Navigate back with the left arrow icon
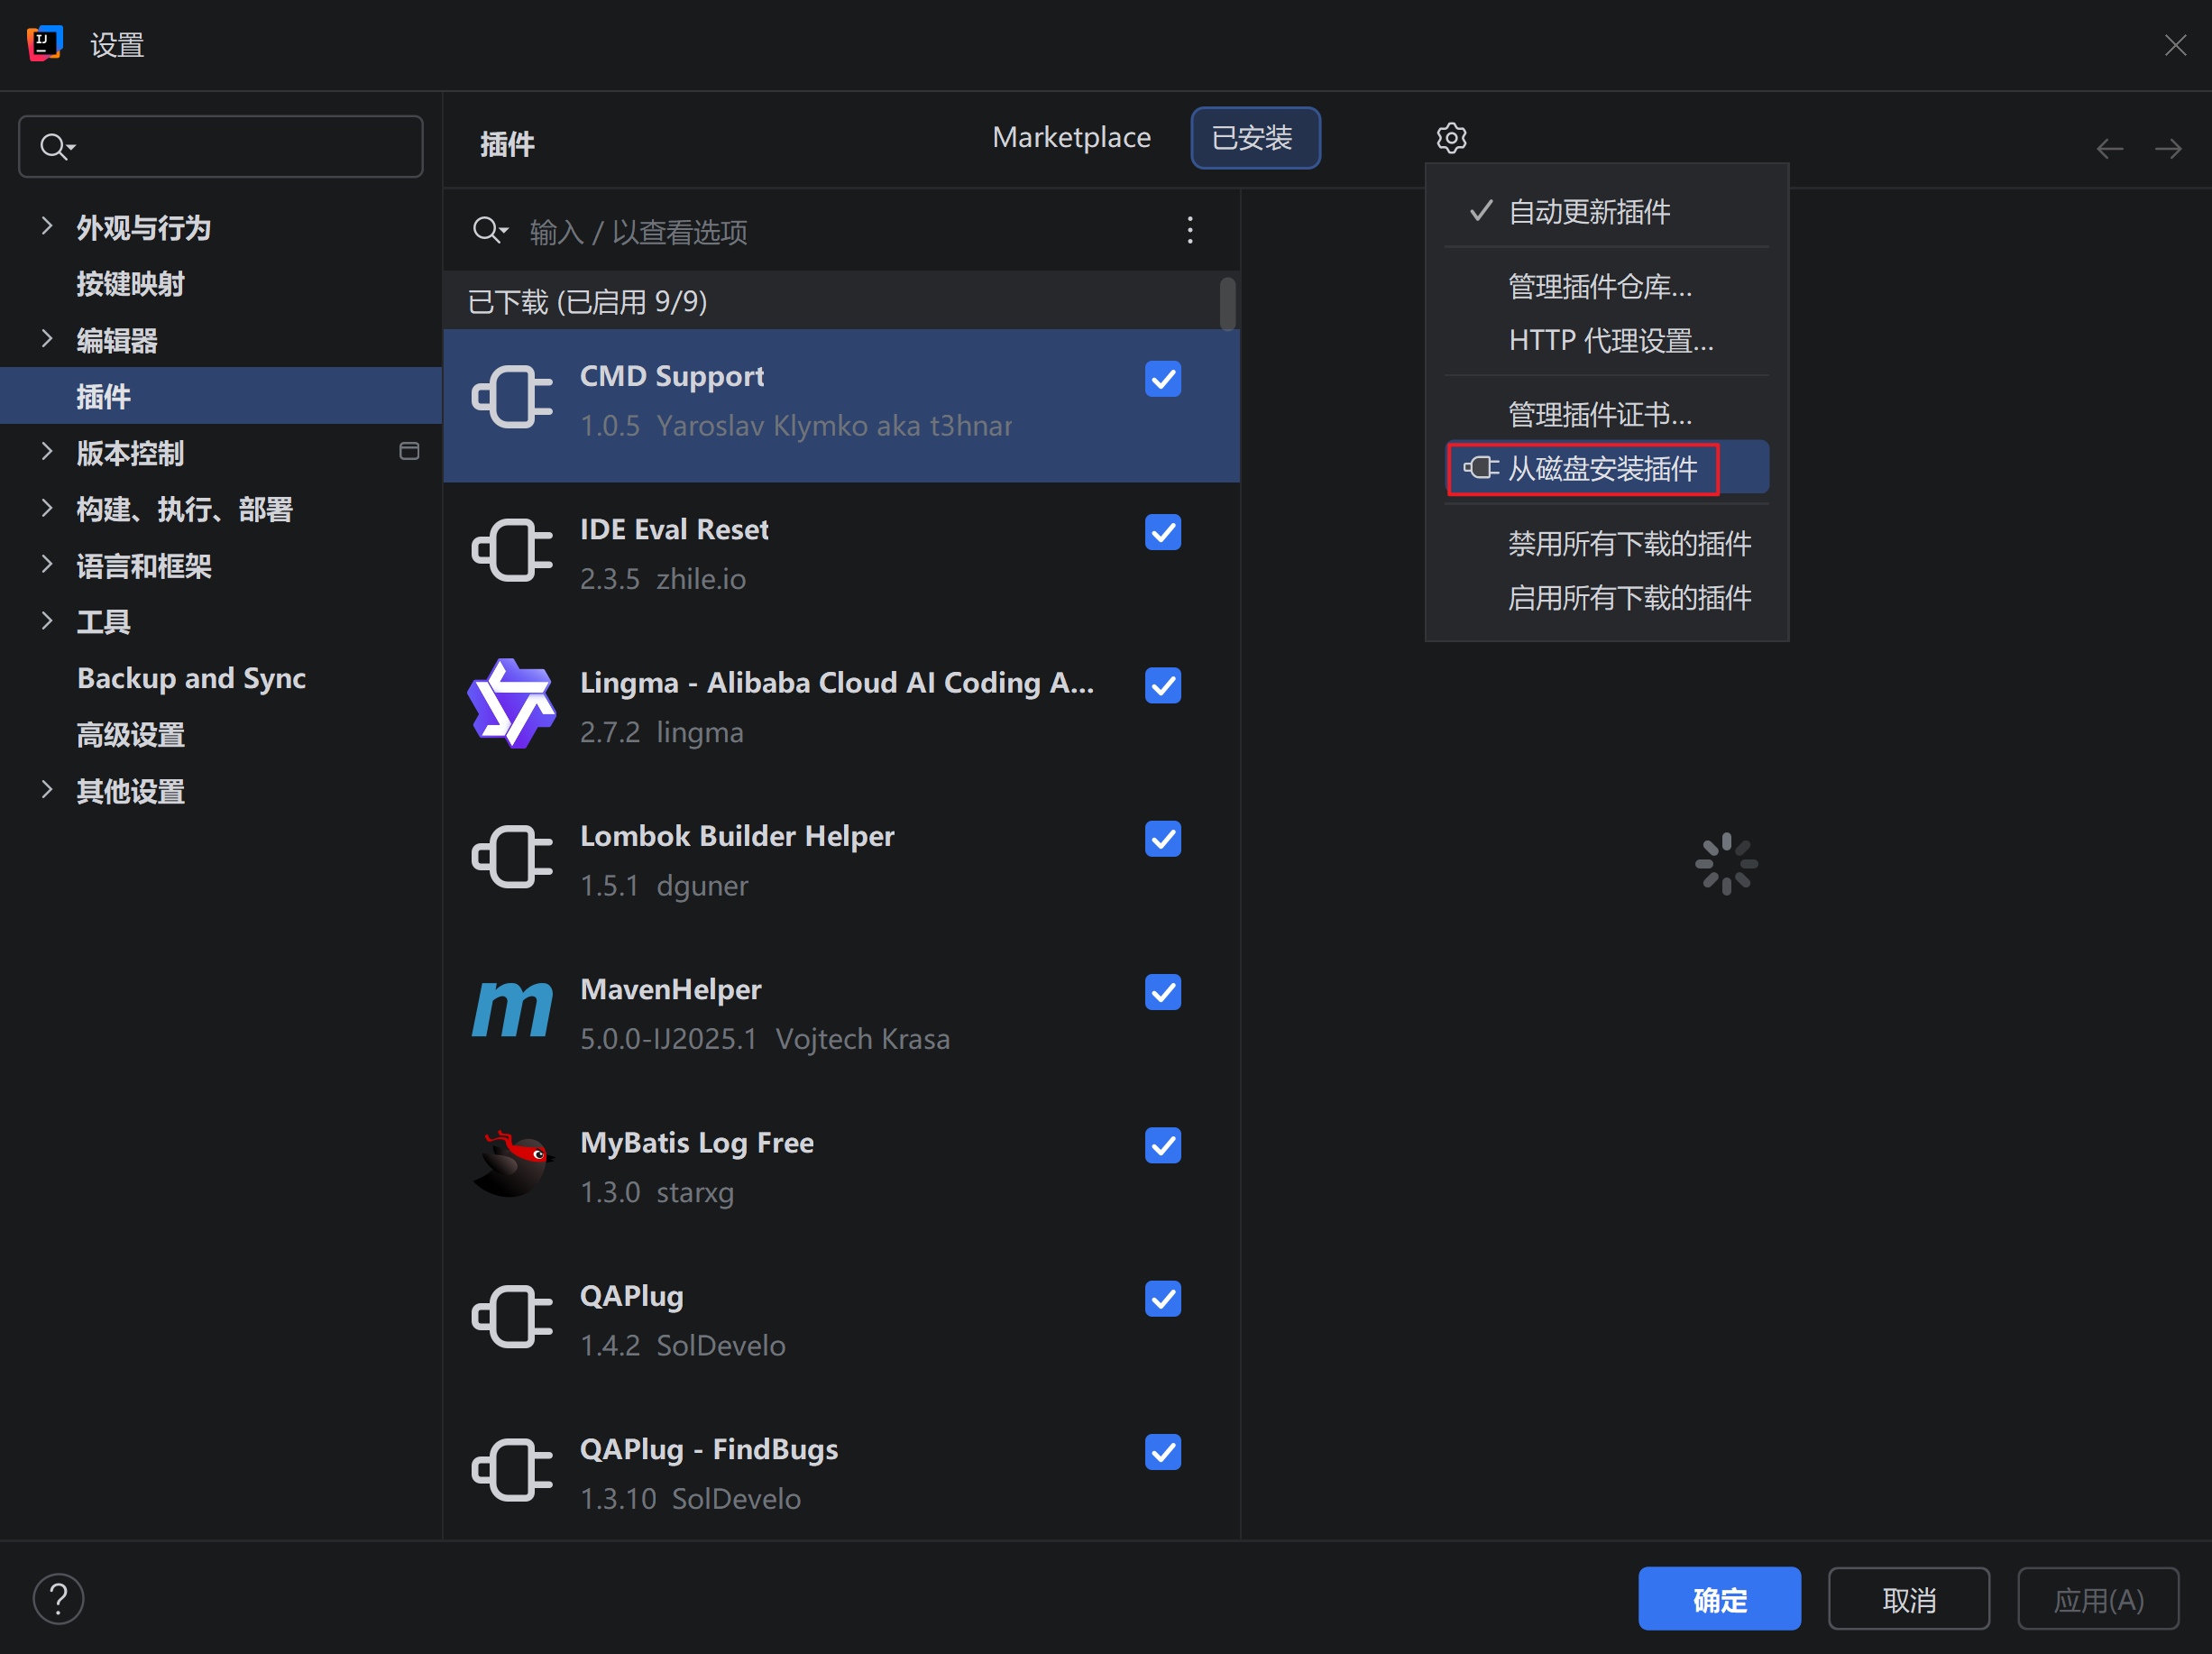Screen dimensions: 2212x1654 2109,149
